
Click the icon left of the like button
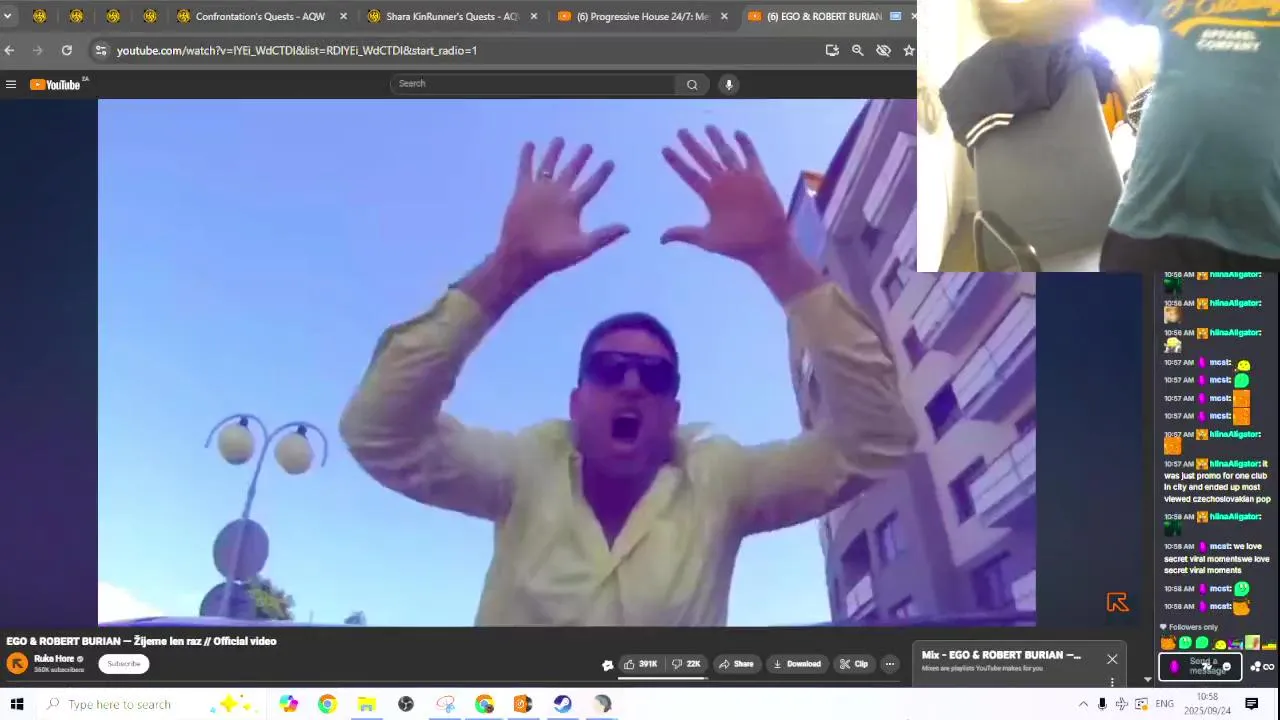(x=607, y=664)
